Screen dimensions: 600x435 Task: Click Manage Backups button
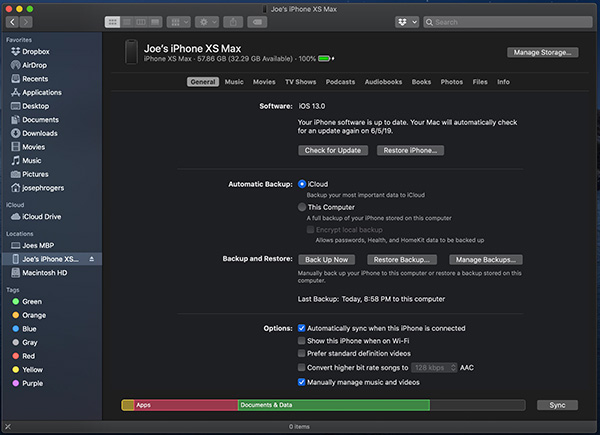coord(486,260)
